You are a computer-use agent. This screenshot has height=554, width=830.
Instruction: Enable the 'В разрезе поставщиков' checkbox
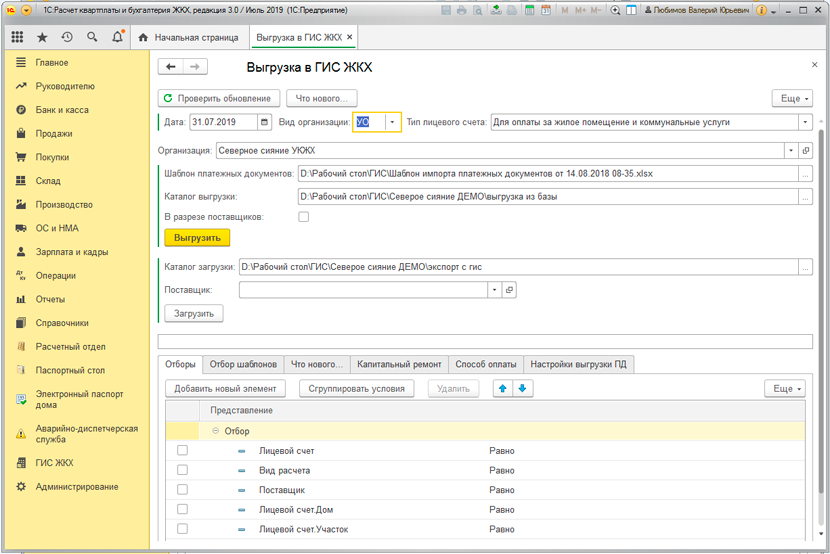[x=304, y=216]
